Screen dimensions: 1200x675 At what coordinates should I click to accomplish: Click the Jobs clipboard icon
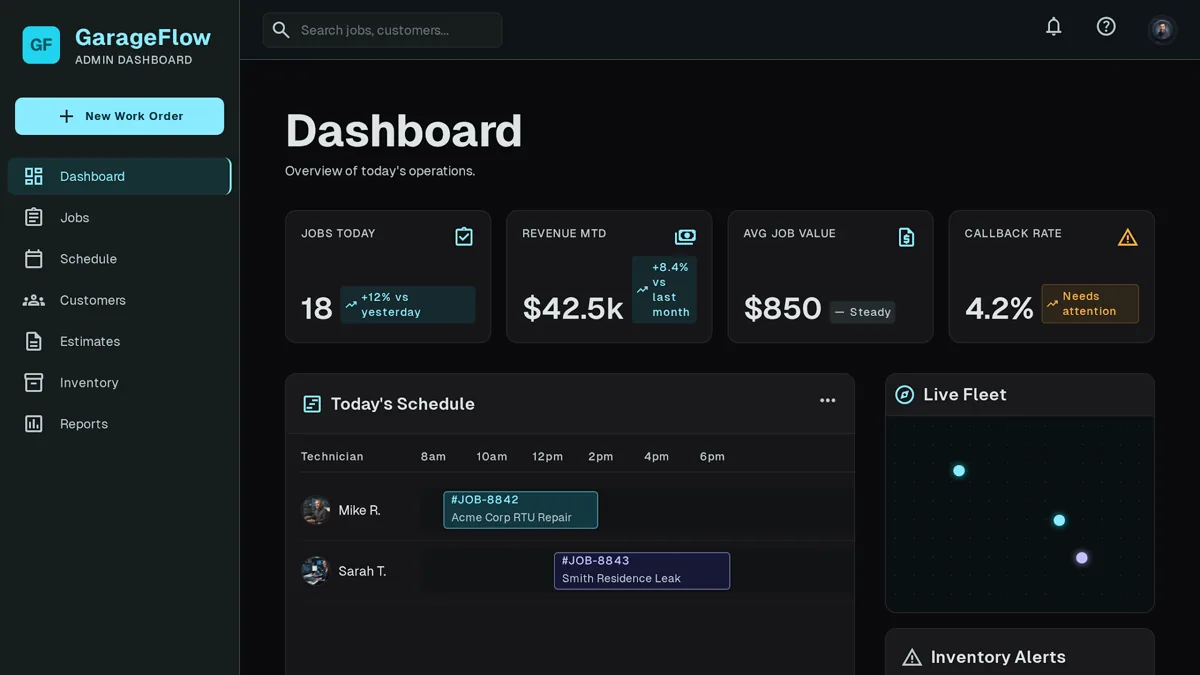click(34, 217)
